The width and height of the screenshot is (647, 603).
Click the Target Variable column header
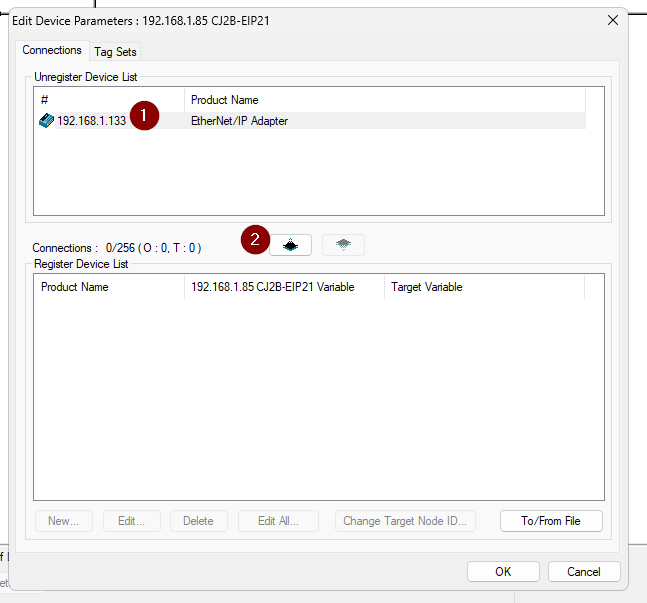coord(484,287)
